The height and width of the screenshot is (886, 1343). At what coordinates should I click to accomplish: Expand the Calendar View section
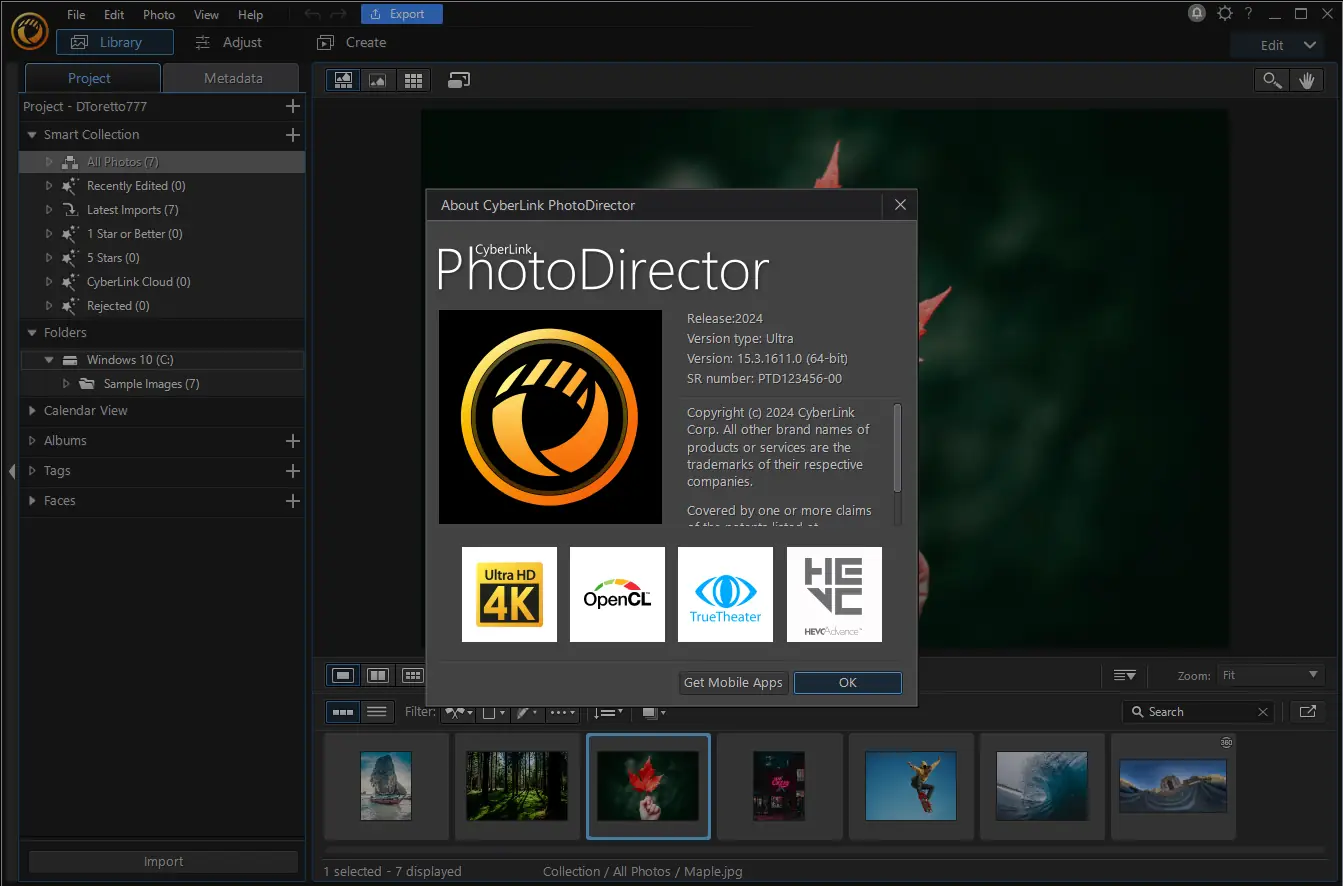click(x=33, y=411)
